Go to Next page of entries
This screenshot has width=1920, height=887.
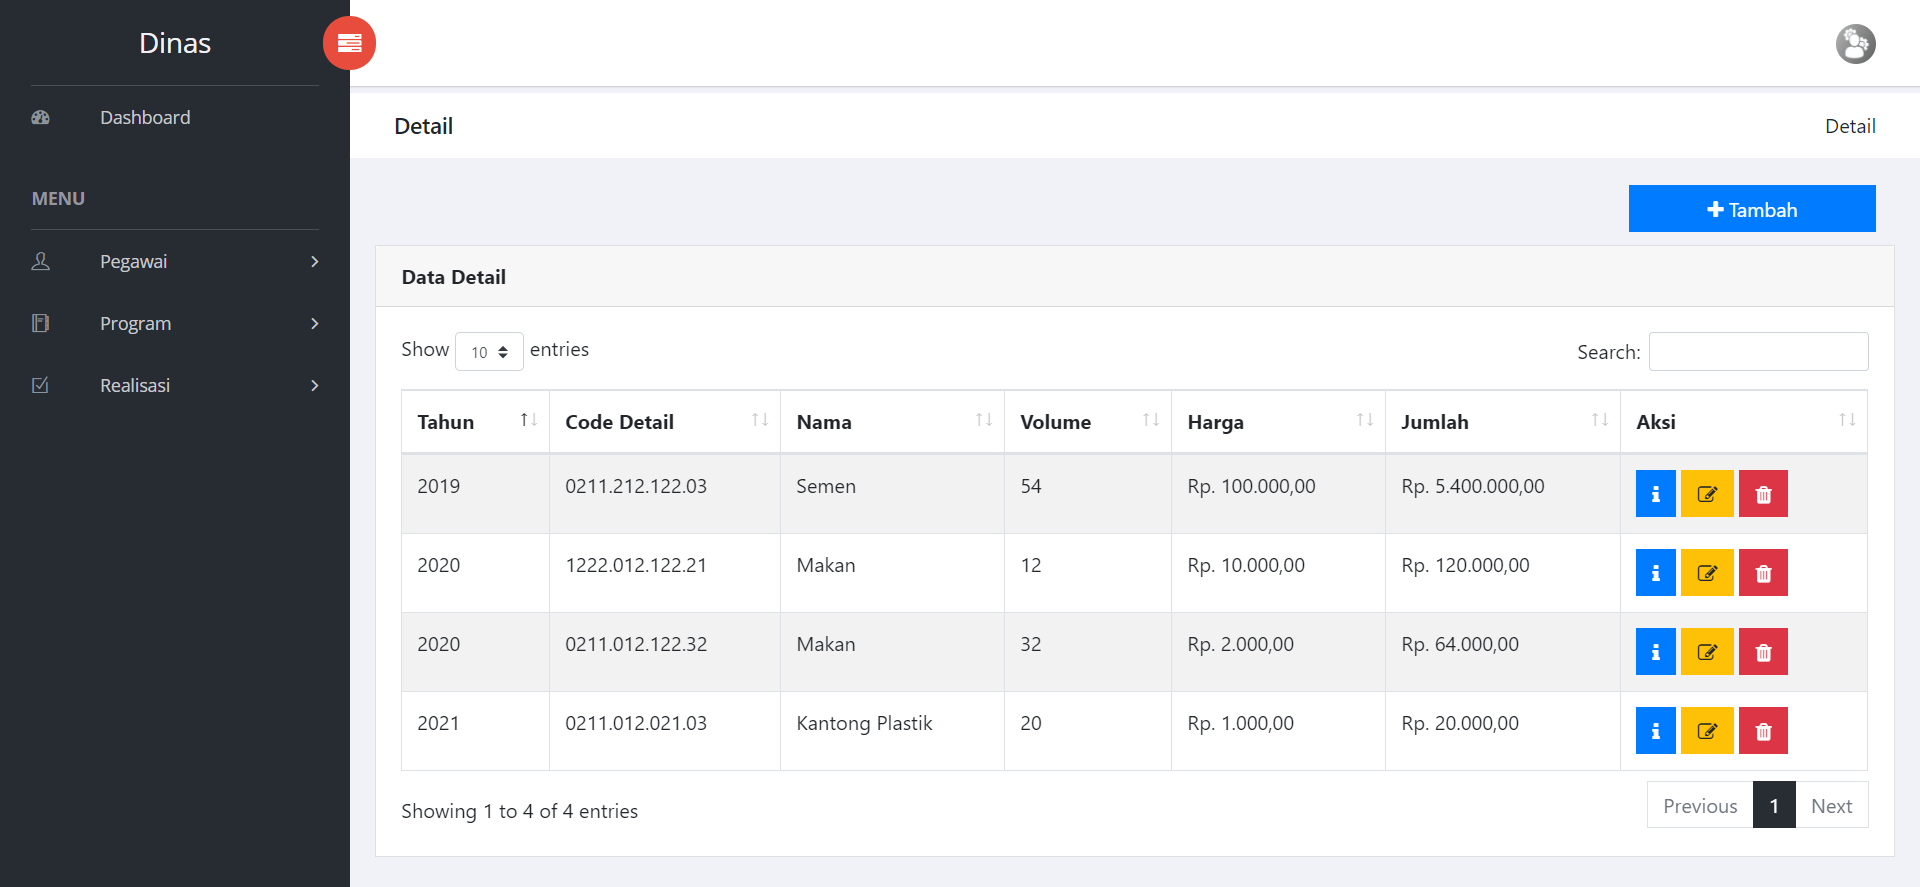[1831, 806]
